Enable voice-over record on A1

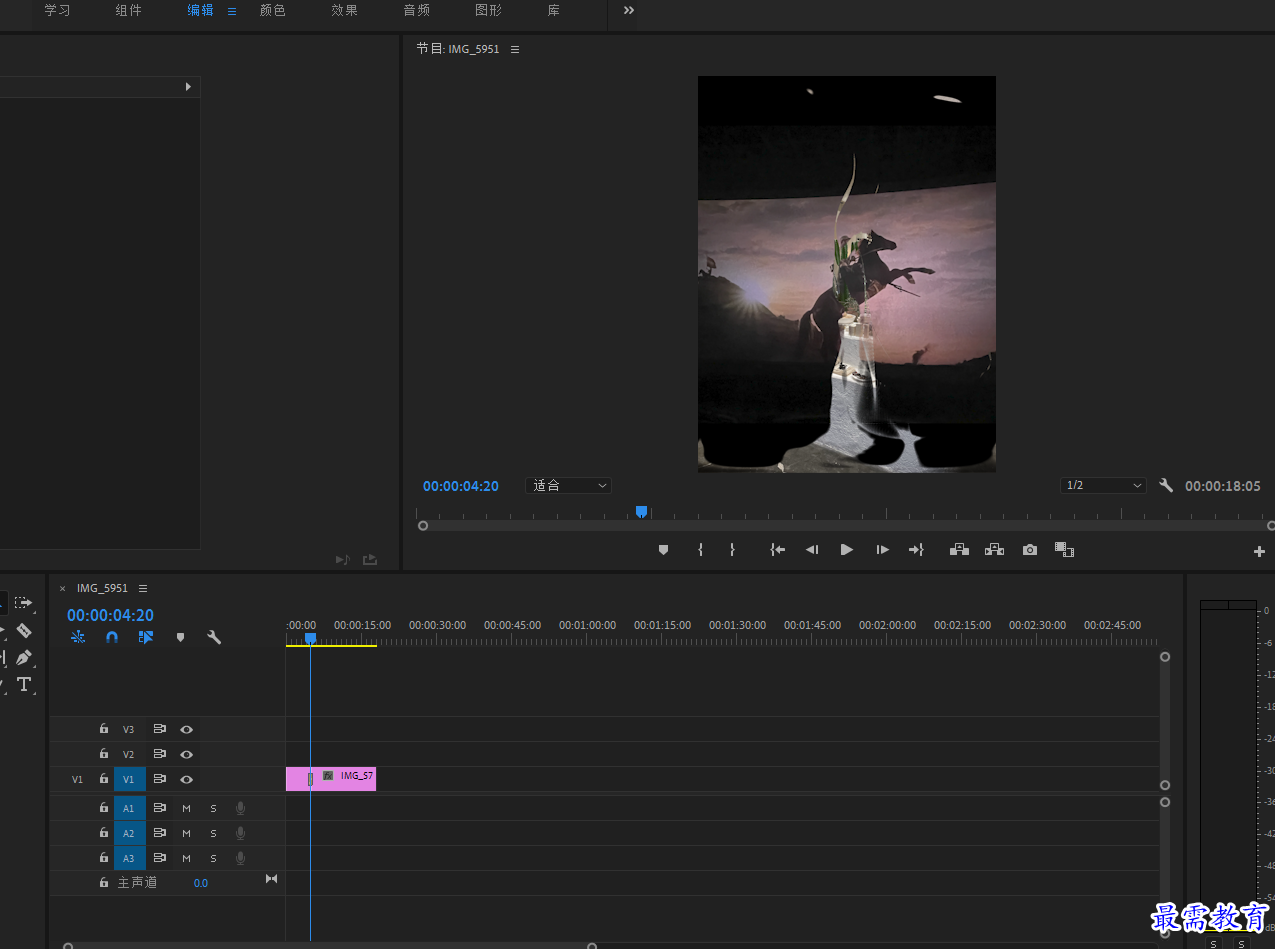(240, 807)
